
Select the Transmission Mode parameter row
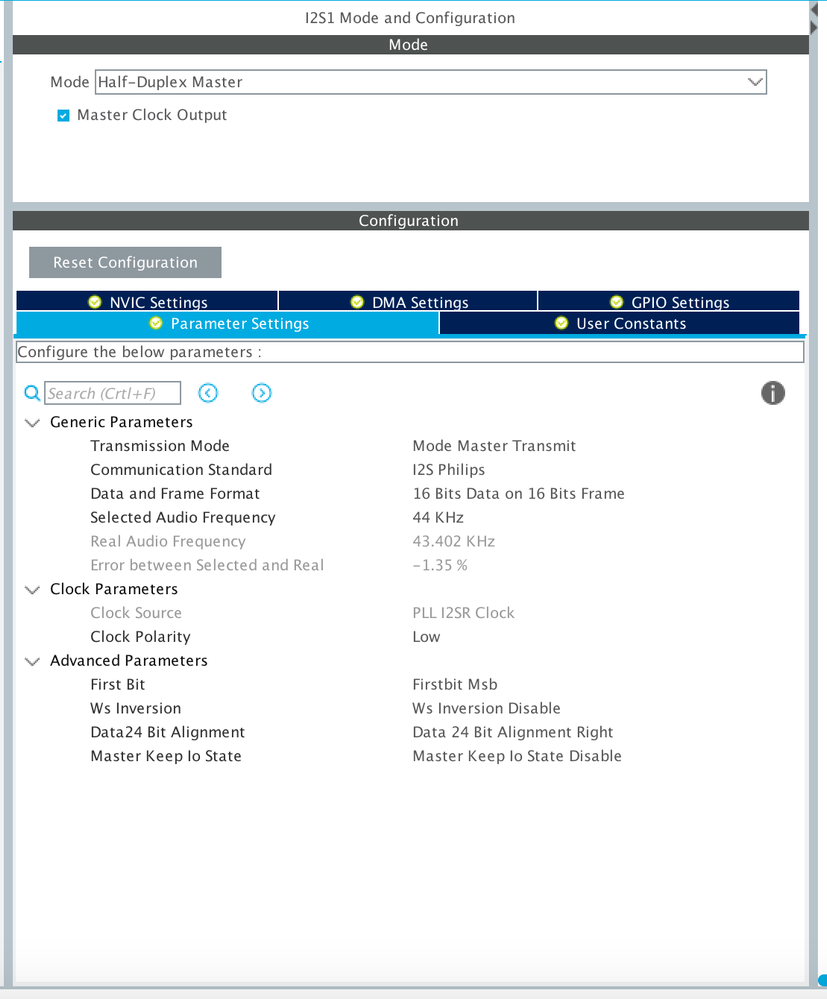(160, 446)
